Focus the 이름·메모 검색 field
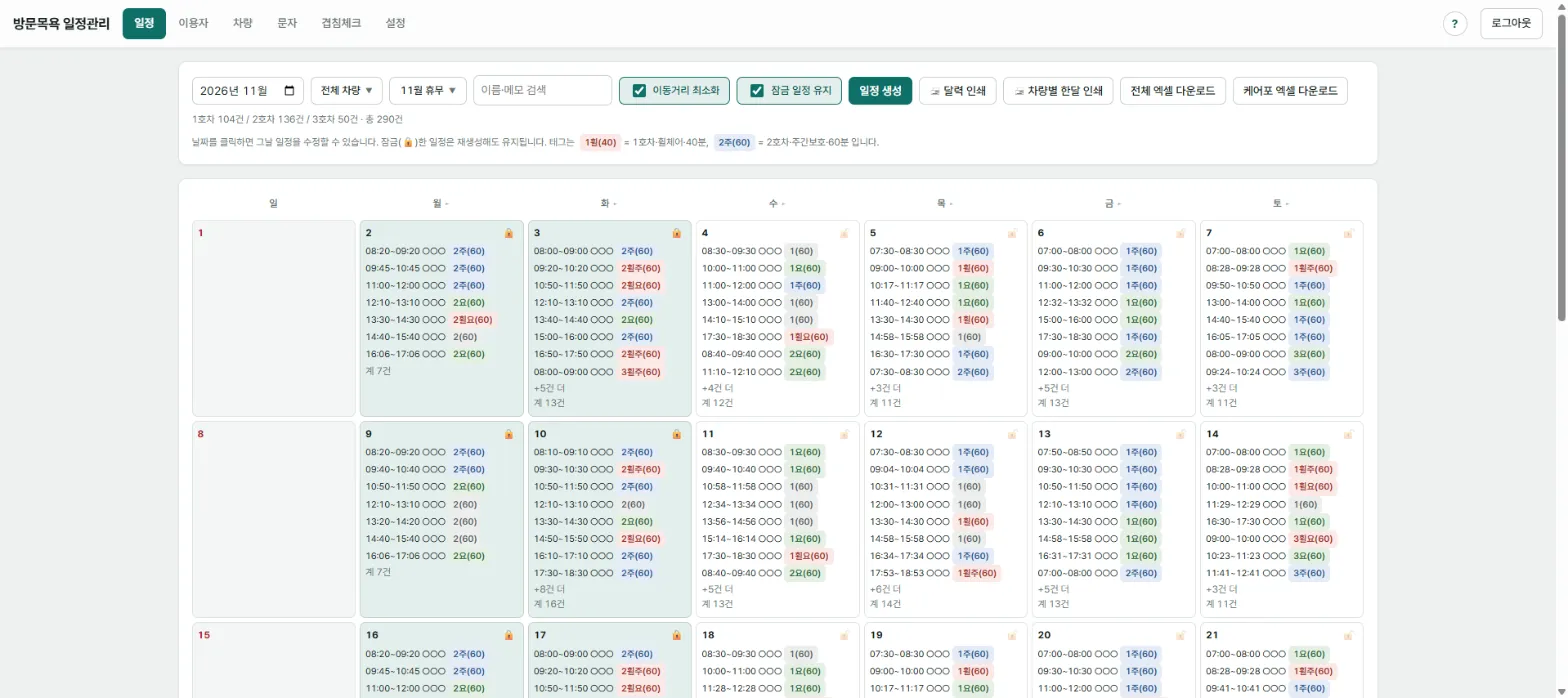1568x698 pixels. tap(542, 91)
